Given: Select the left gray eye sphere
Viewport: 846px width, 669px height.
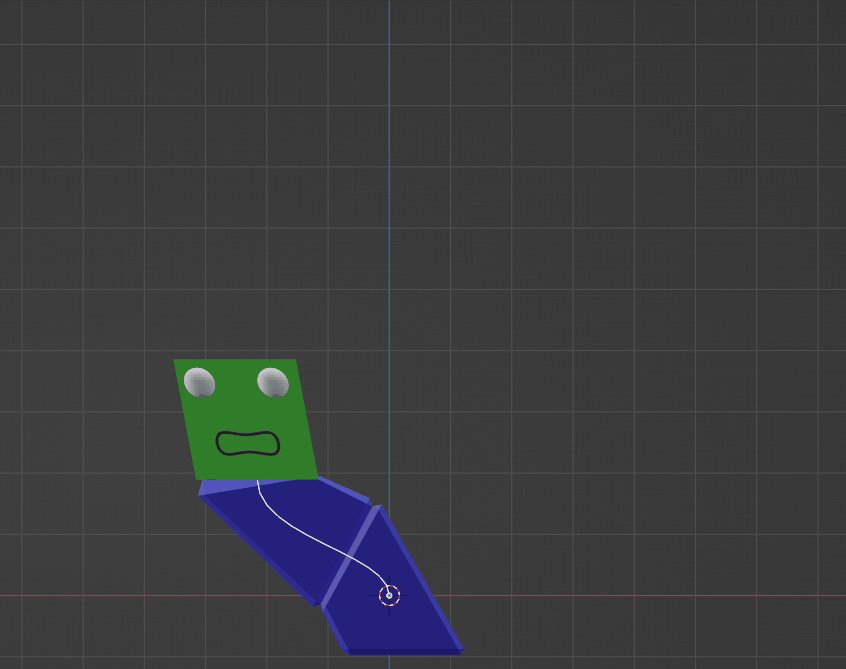Looking at the screenshot, I should coord(200,383).
